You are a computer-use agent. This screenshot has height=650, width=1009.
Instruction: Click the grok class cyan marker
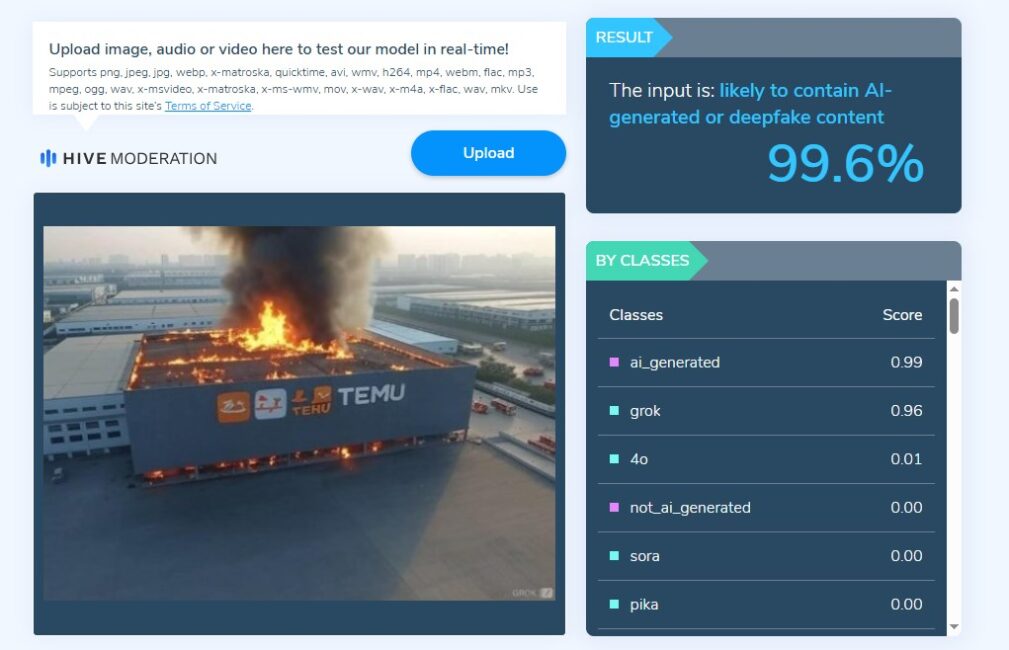615,411
